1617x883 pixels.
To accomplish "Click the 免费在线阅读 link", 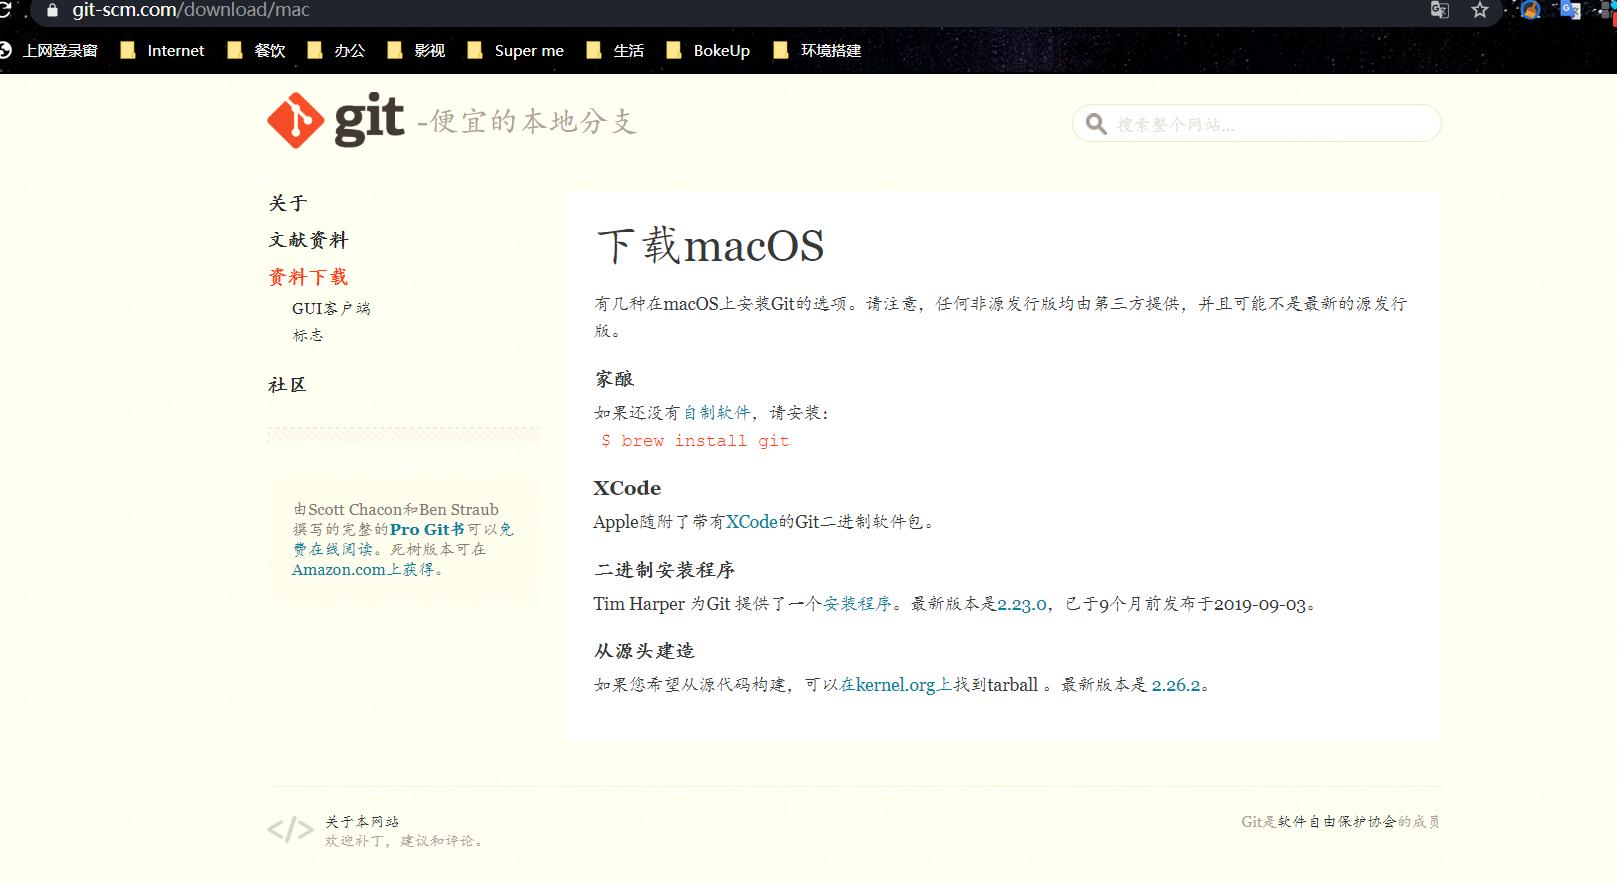I will click(x=403, y=539).
